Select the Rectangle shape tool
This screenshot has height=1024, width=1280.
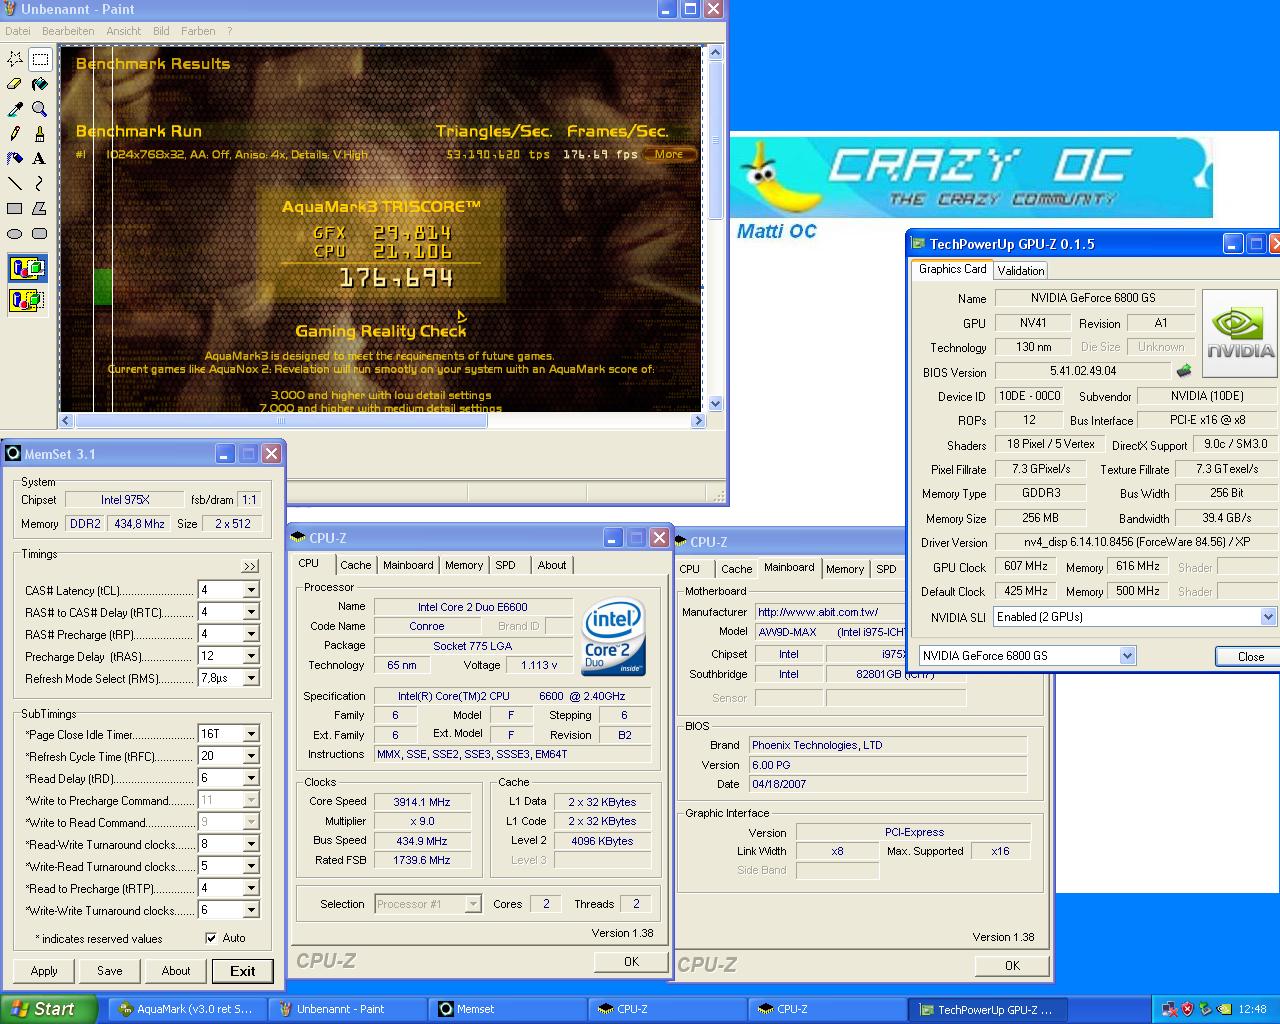(x=15, y=208)
